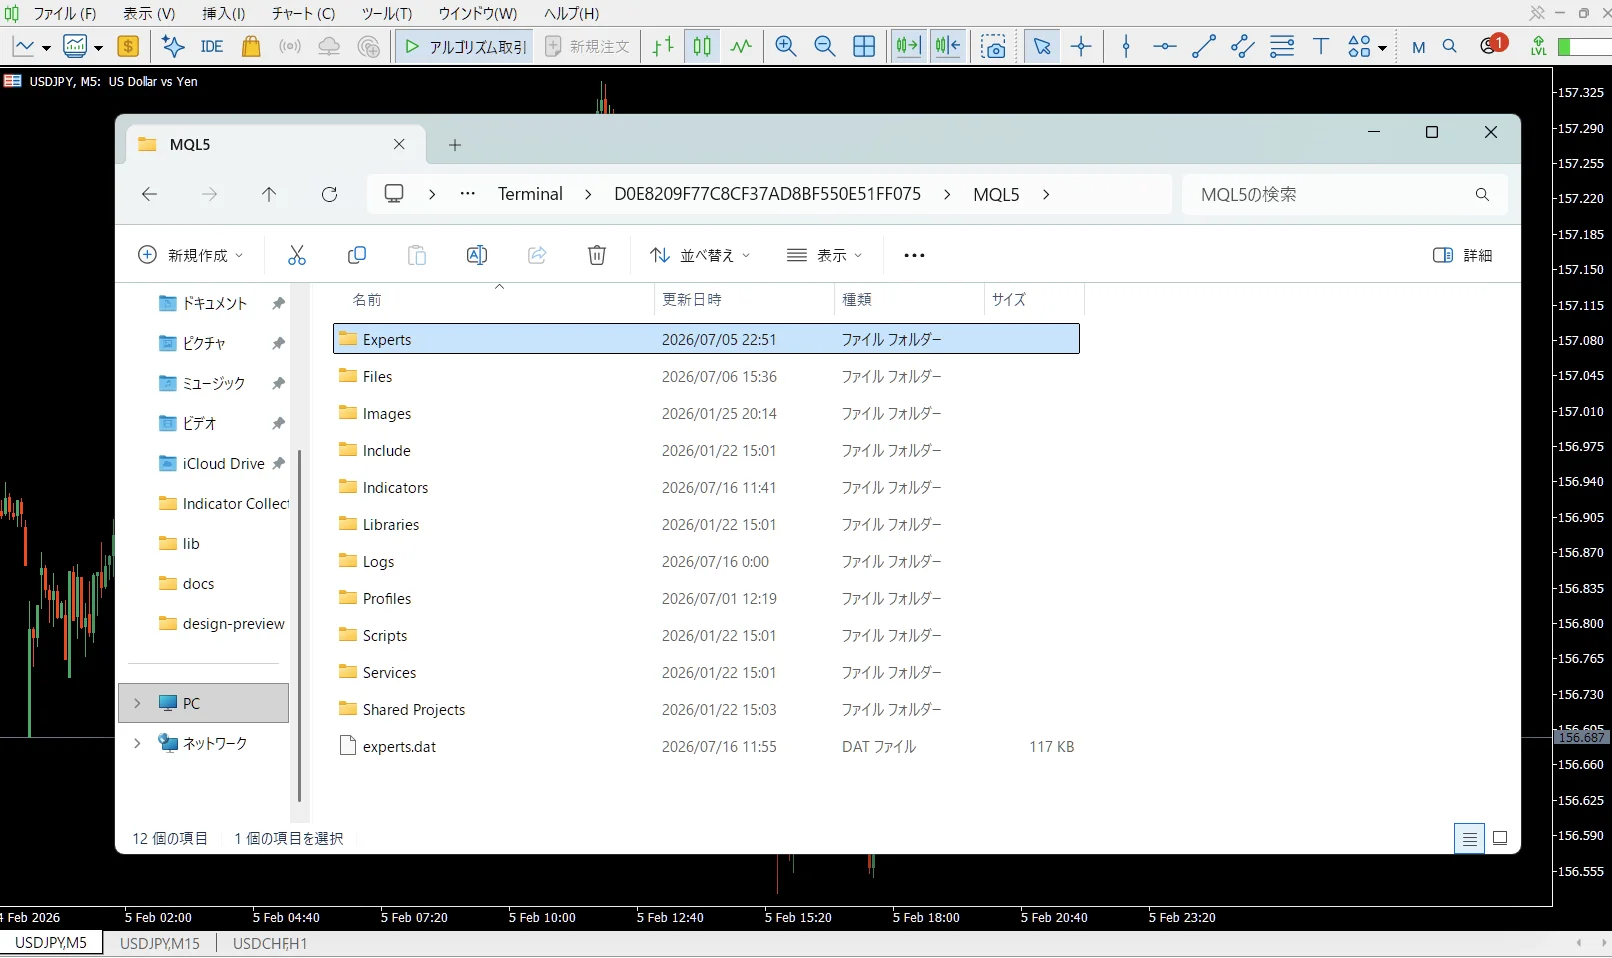1612x958 pixels.
Task: Switch chart to candlestick mode
Action: point(703,46)
